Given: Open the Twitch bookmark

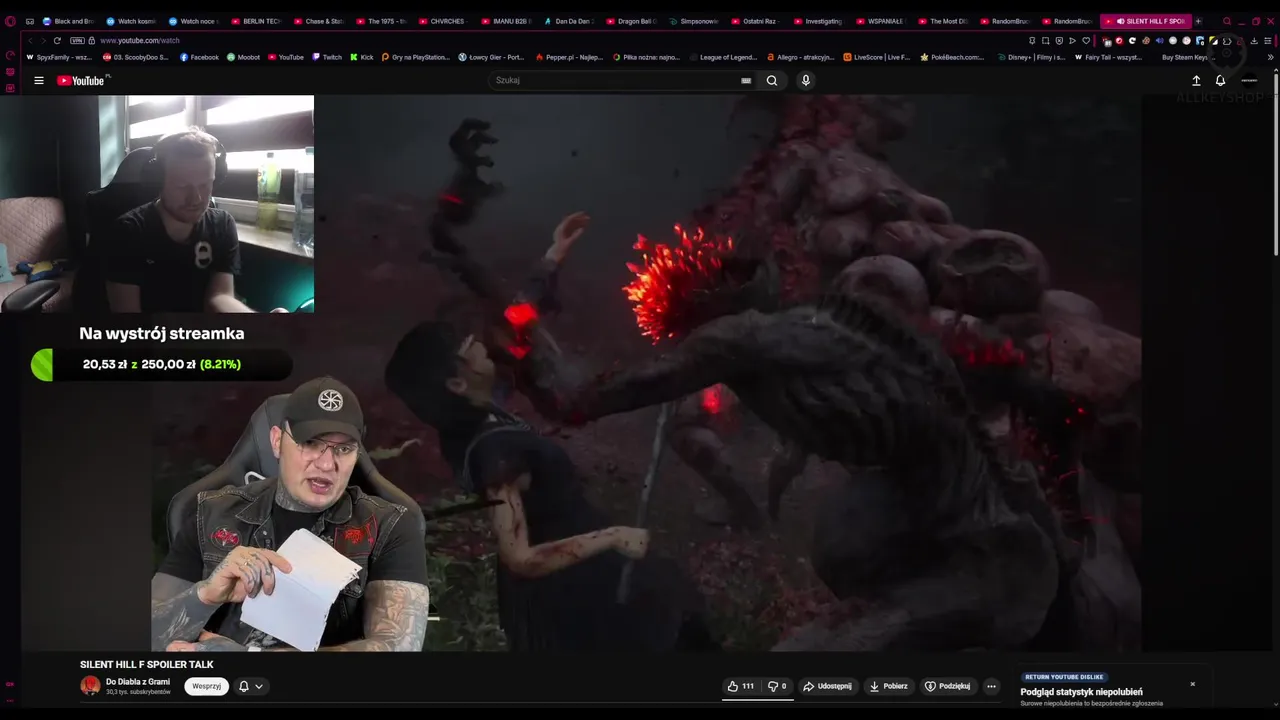Looking at the screenshot, I should pos(327,57).
